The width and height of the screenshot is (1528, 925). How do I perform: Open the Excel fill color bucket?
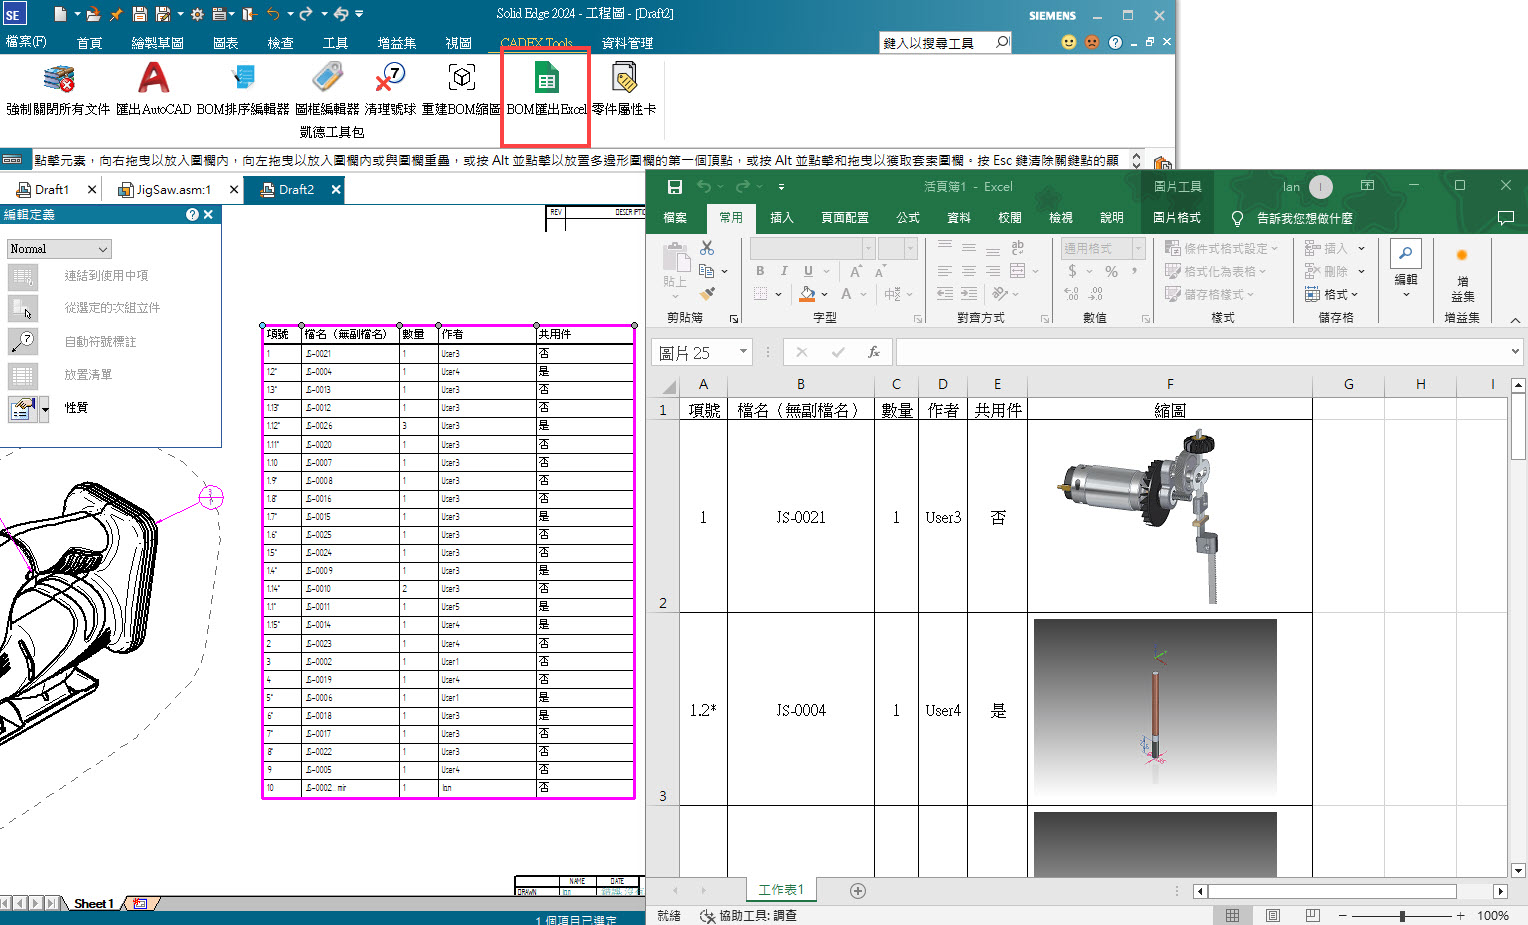click(x=807, y=294)
